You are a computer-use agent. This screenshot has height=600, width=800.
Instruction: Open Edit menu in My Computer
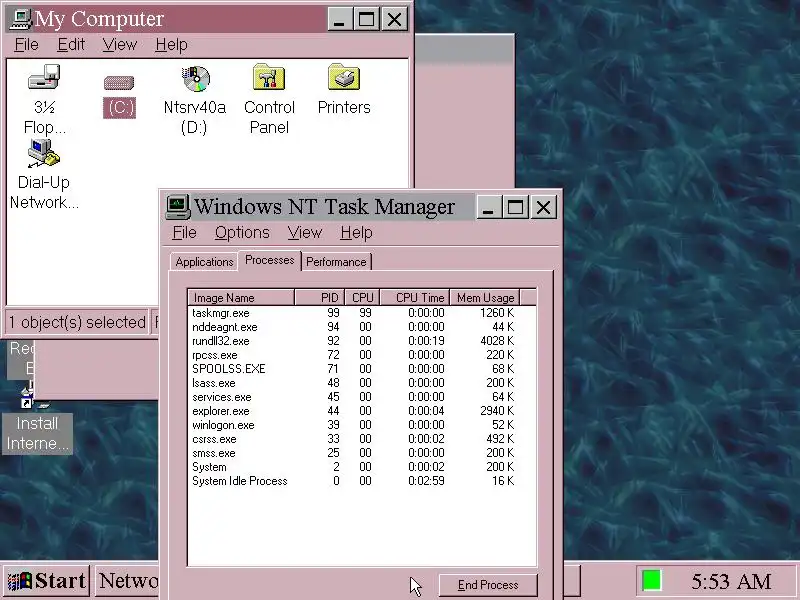point(70,45)
